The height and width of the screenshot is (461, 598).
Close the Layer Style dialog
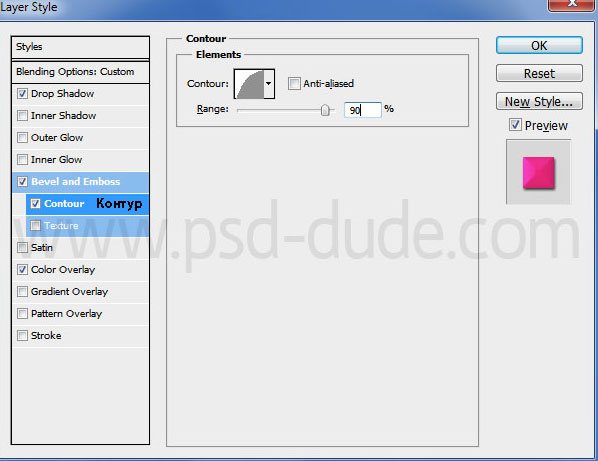tap(572, 4)
